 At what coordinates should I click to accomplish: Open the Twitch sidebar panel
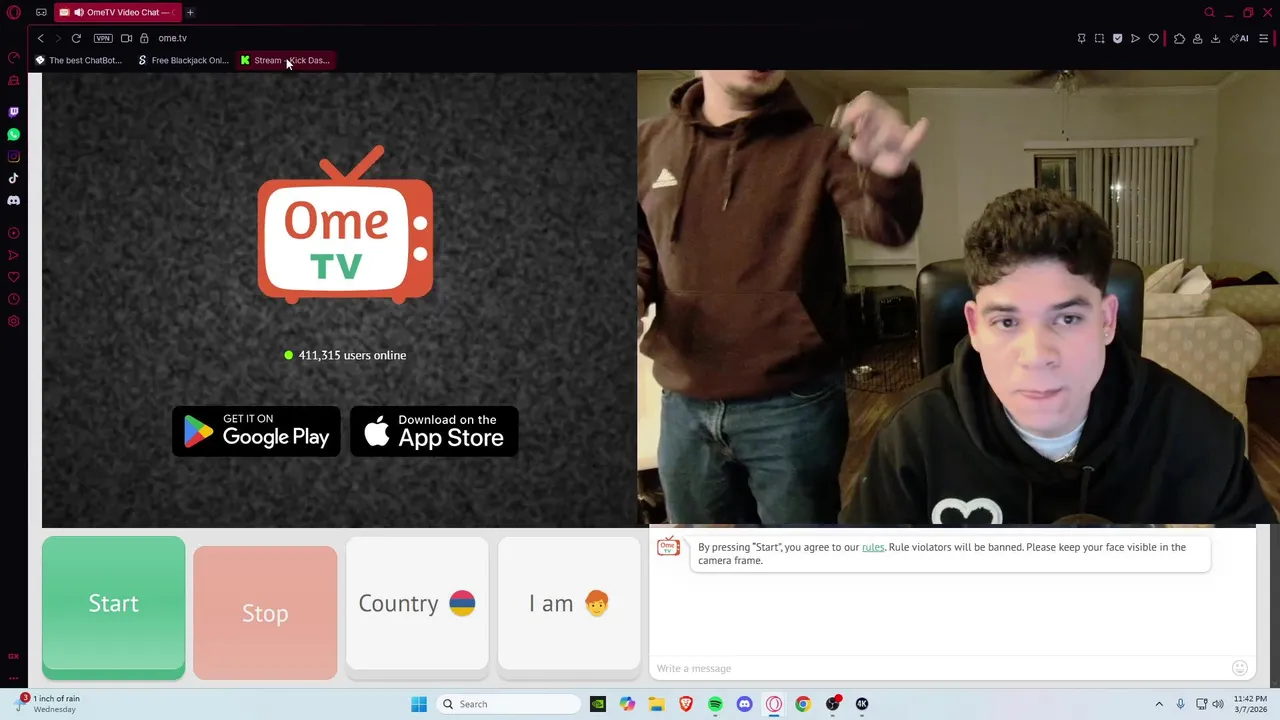[14, 112]
